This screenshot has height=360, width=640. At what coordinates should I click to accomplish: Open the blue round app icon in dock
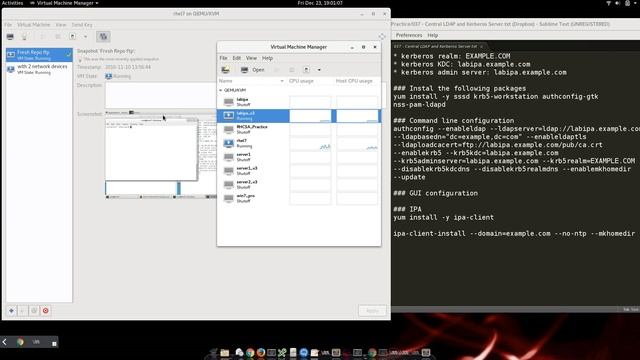pos(304,353)
